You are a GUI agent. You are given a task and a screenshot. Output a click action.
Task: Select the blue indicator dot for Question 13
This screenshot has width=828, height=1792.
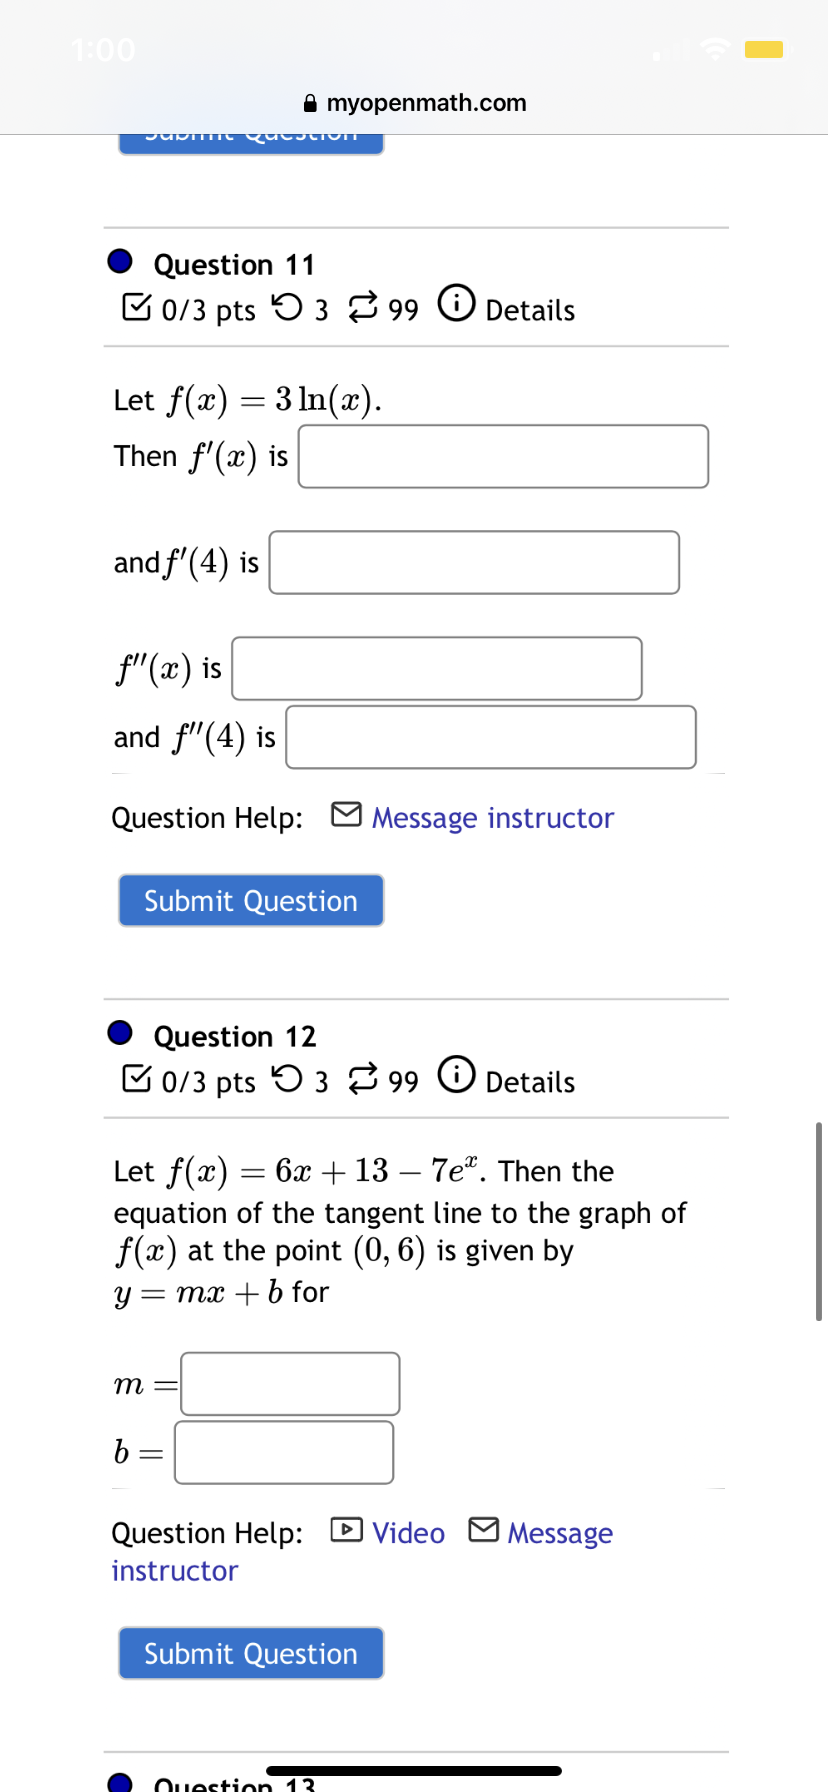click(x=120, y=1780)
